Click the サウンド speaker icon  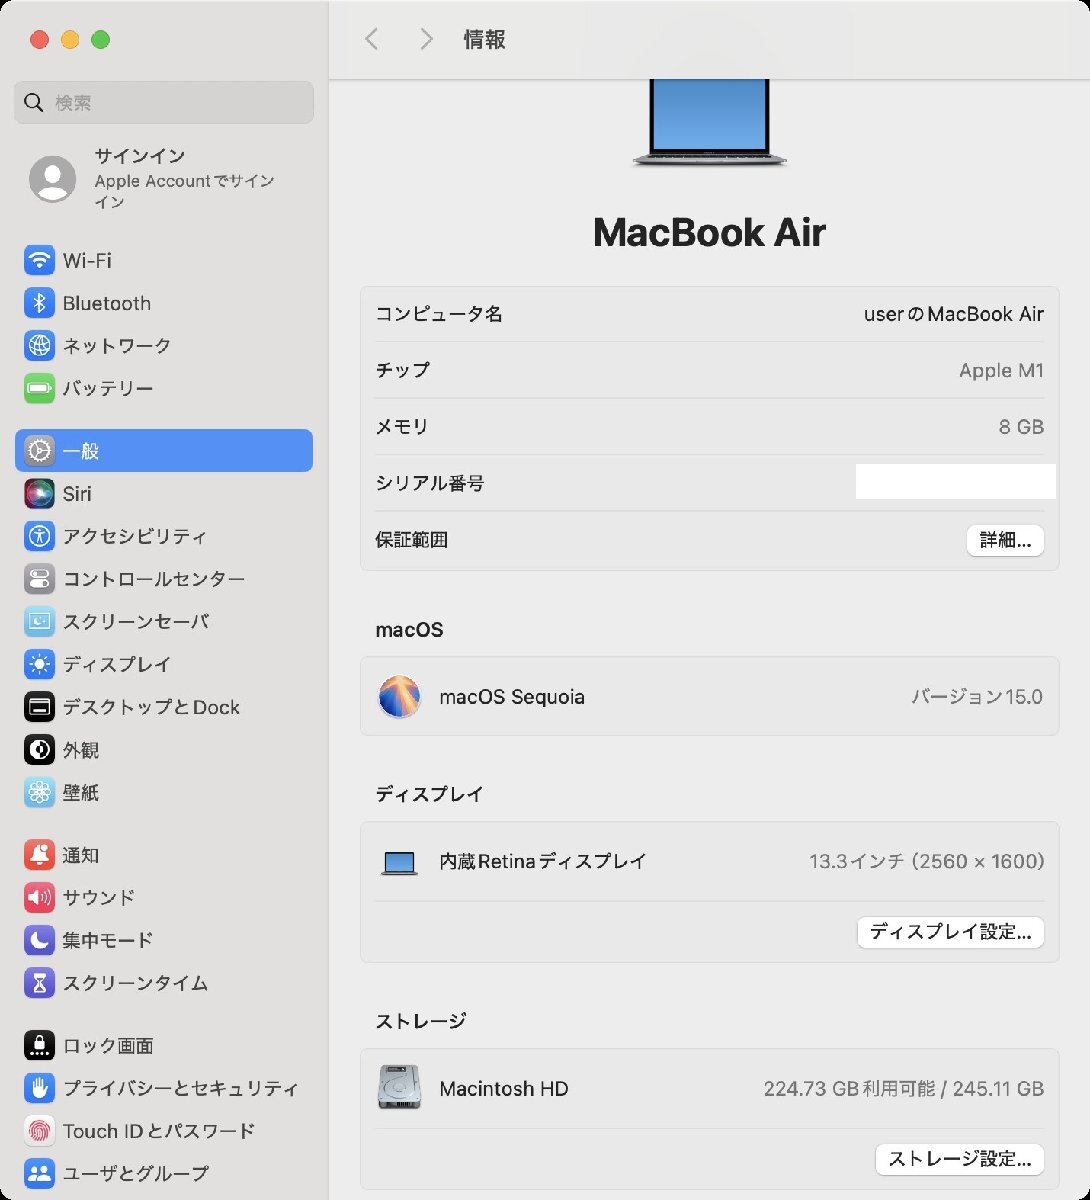pos(39,898)
